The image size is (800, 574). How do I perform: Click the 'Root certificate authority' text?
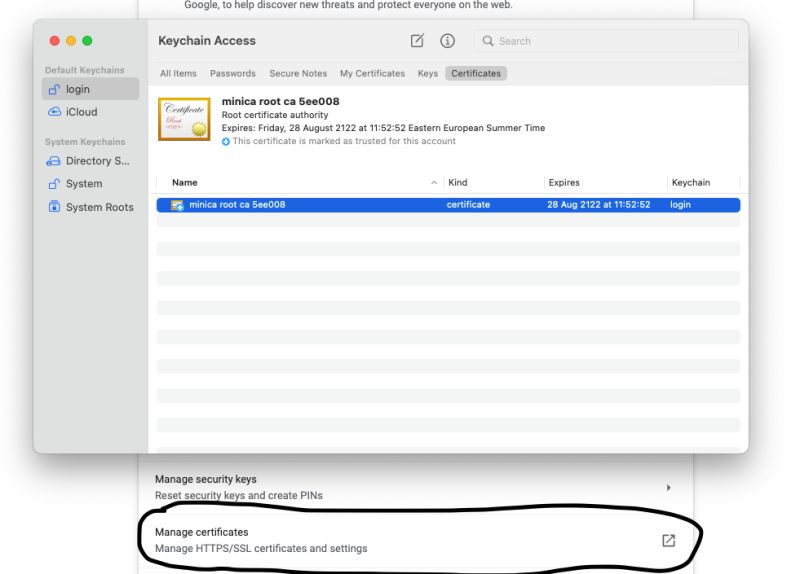coord(275,115)
